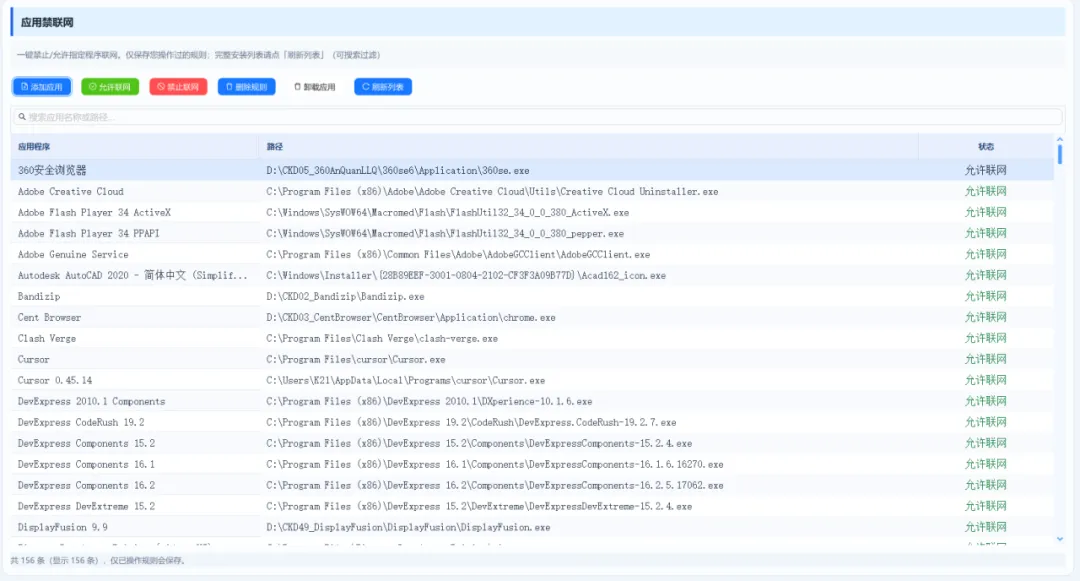The height and width of the screenshot is (581, 1080).
Task: Click 允许联网 status for Cursor 0.45.14
Action: (x=986, y=380)
